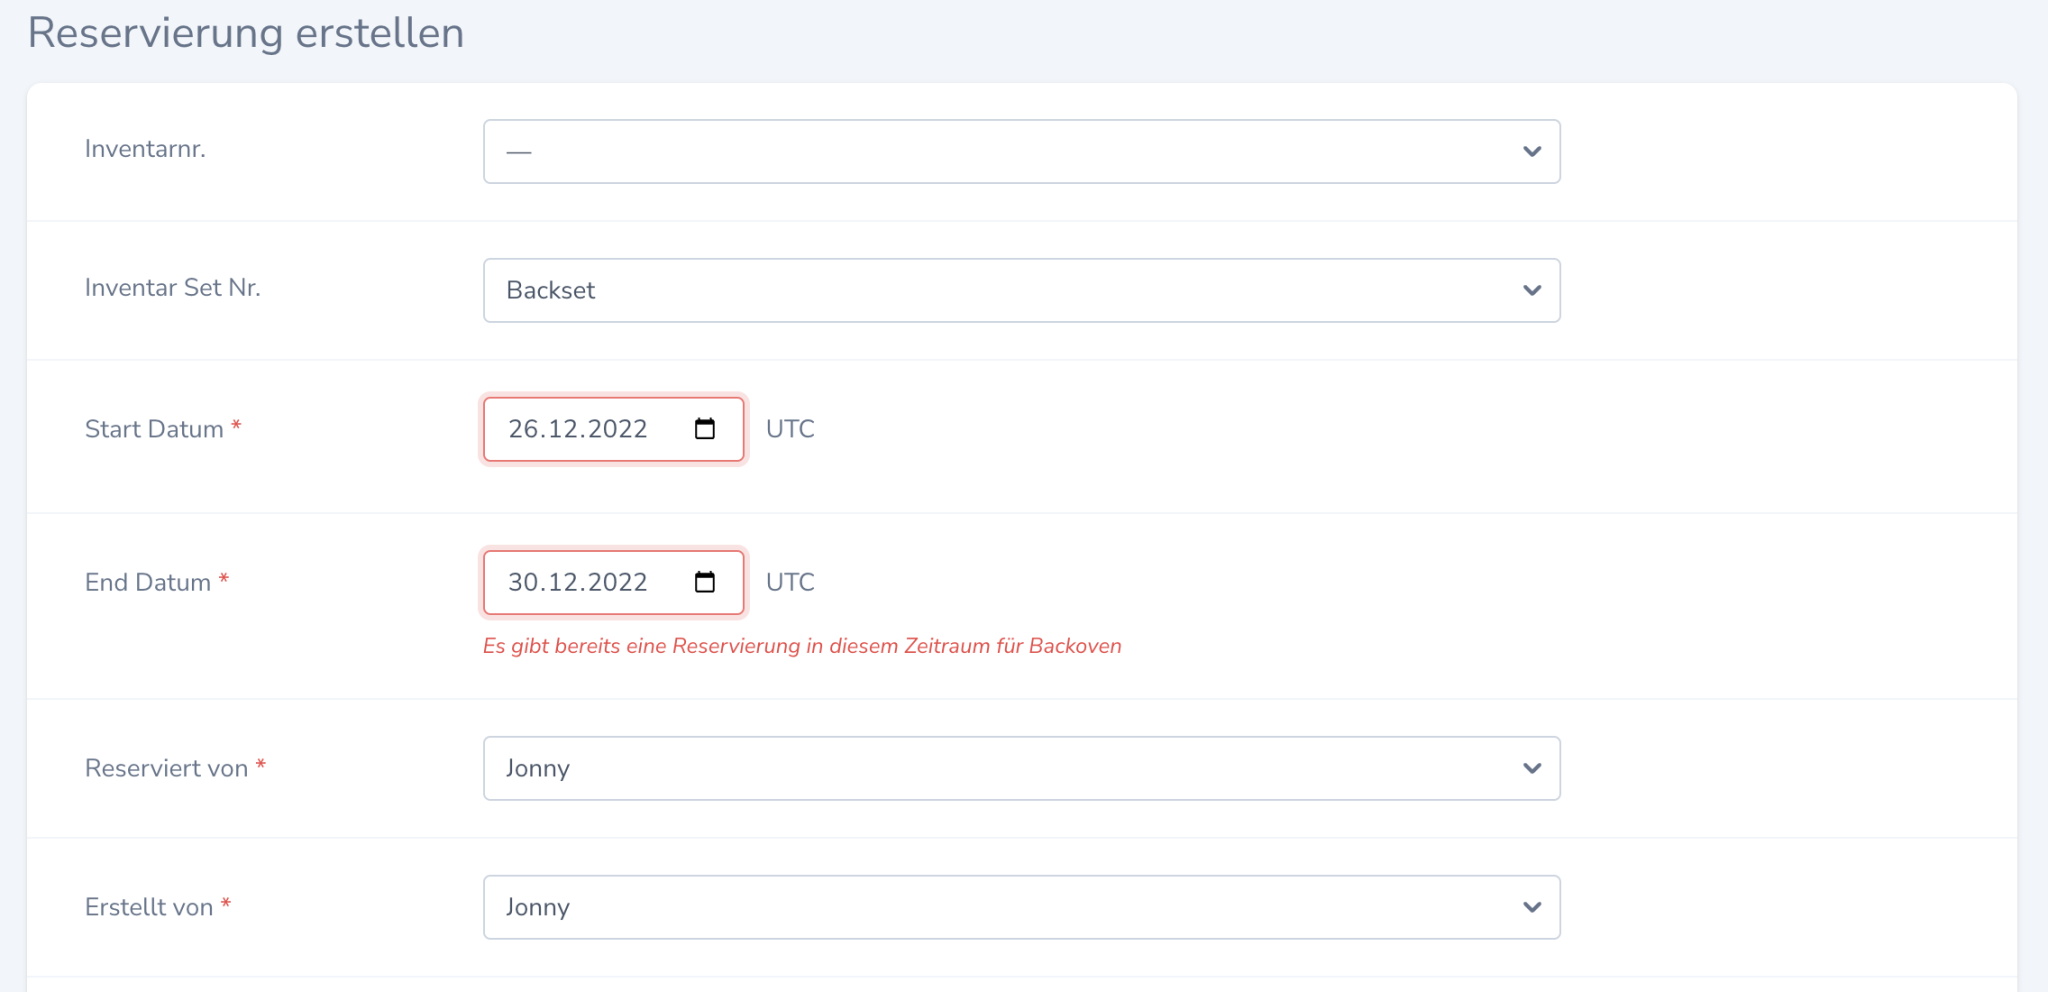Click the Reserviert von label
2048x992 pixels.
(166, 768)
